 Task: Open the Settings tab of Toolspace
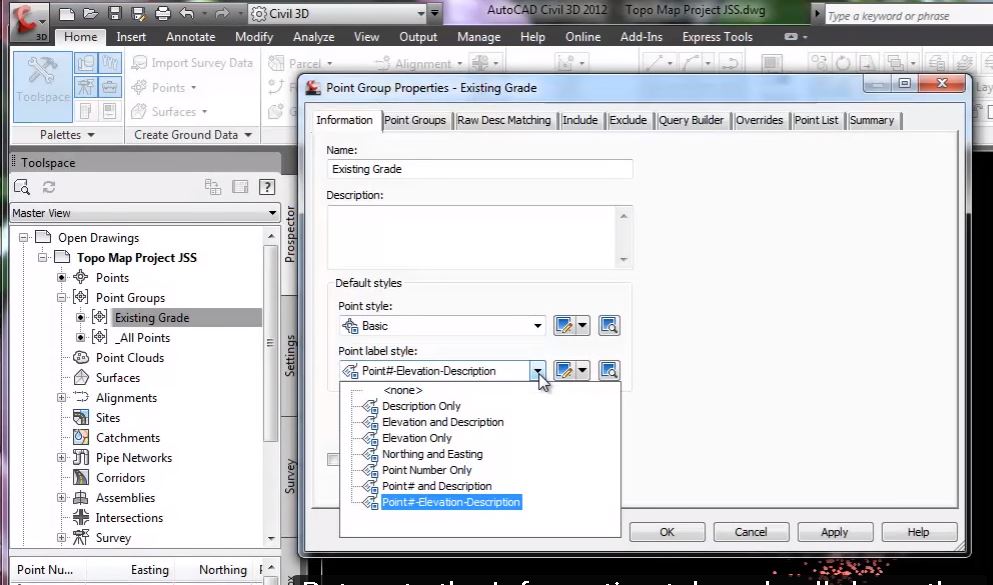(x=290, y=355)
